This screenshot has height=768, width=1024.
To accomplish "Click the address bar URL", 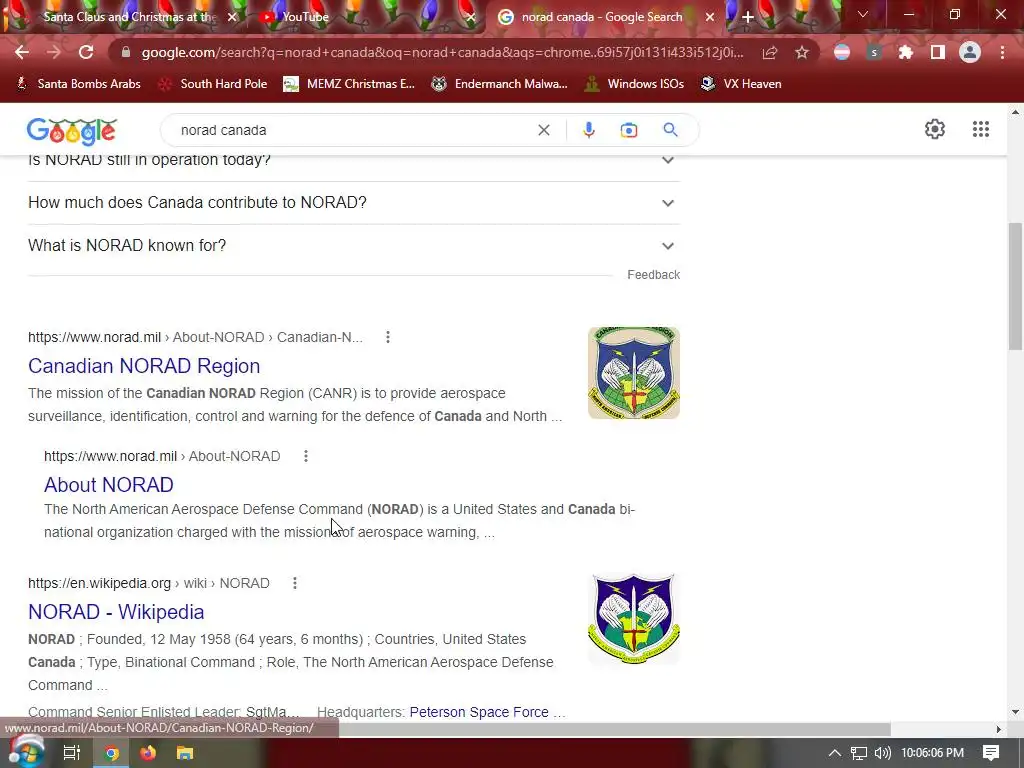I will click(x=442, y=52).
